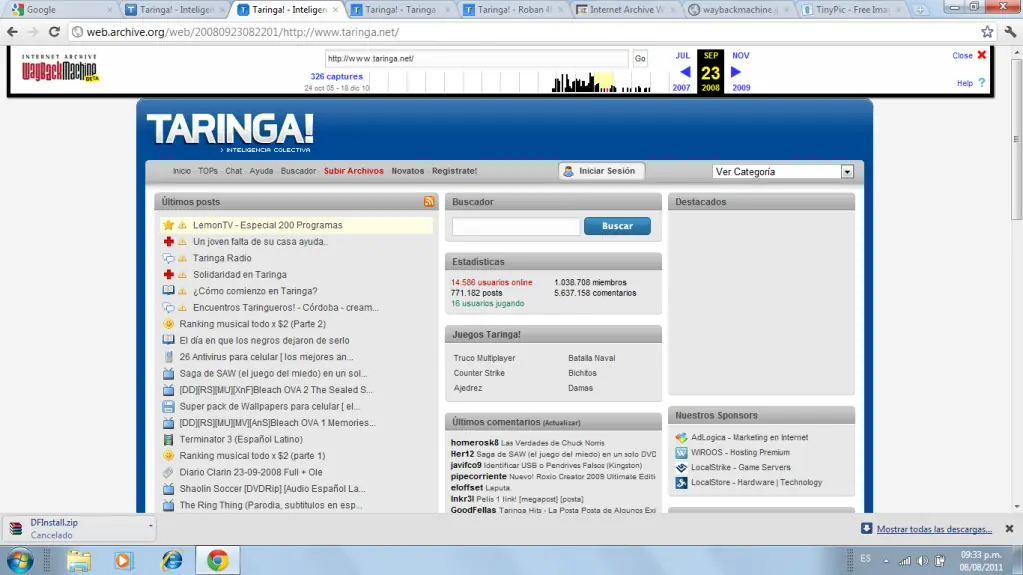Open Internet Explorer from the taskbar
Viewport: 1023px width, 575px height.
click(172, 561)
